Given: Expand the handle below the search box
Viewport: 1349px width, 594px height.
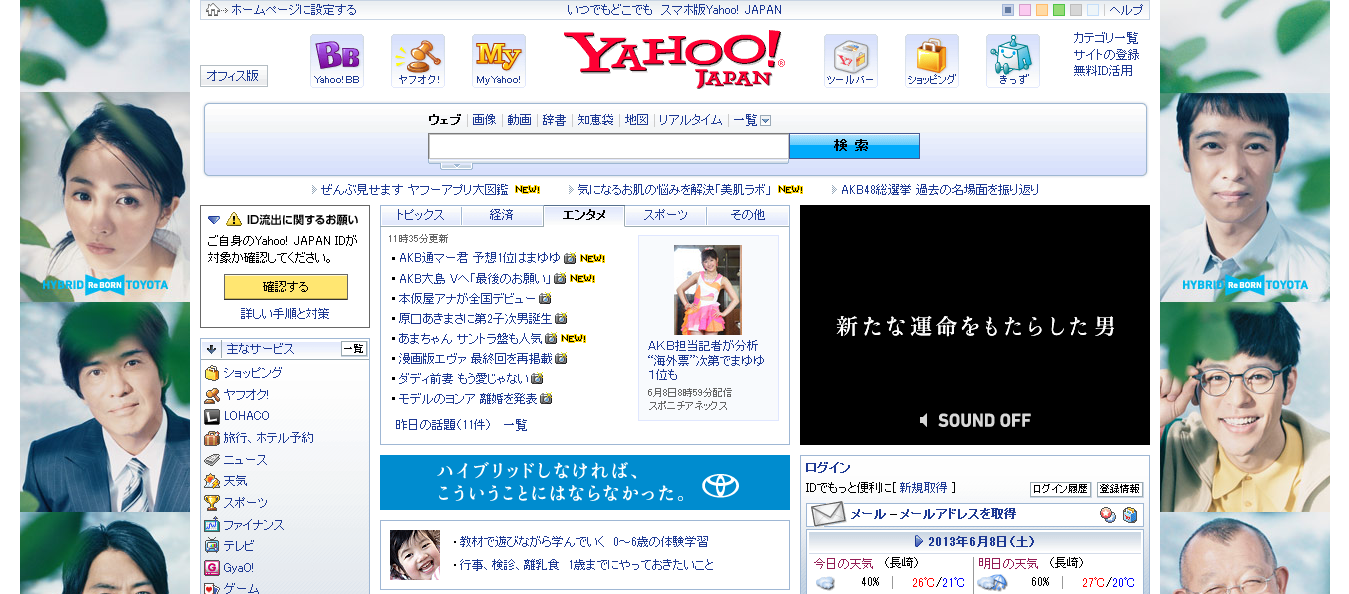Looking at the screenshot, I should point(456,165).
